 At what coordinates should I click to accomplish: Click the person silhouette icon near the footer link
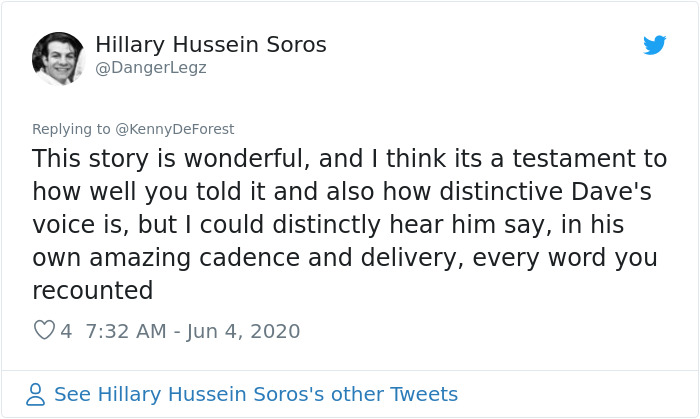coord(35,394)
